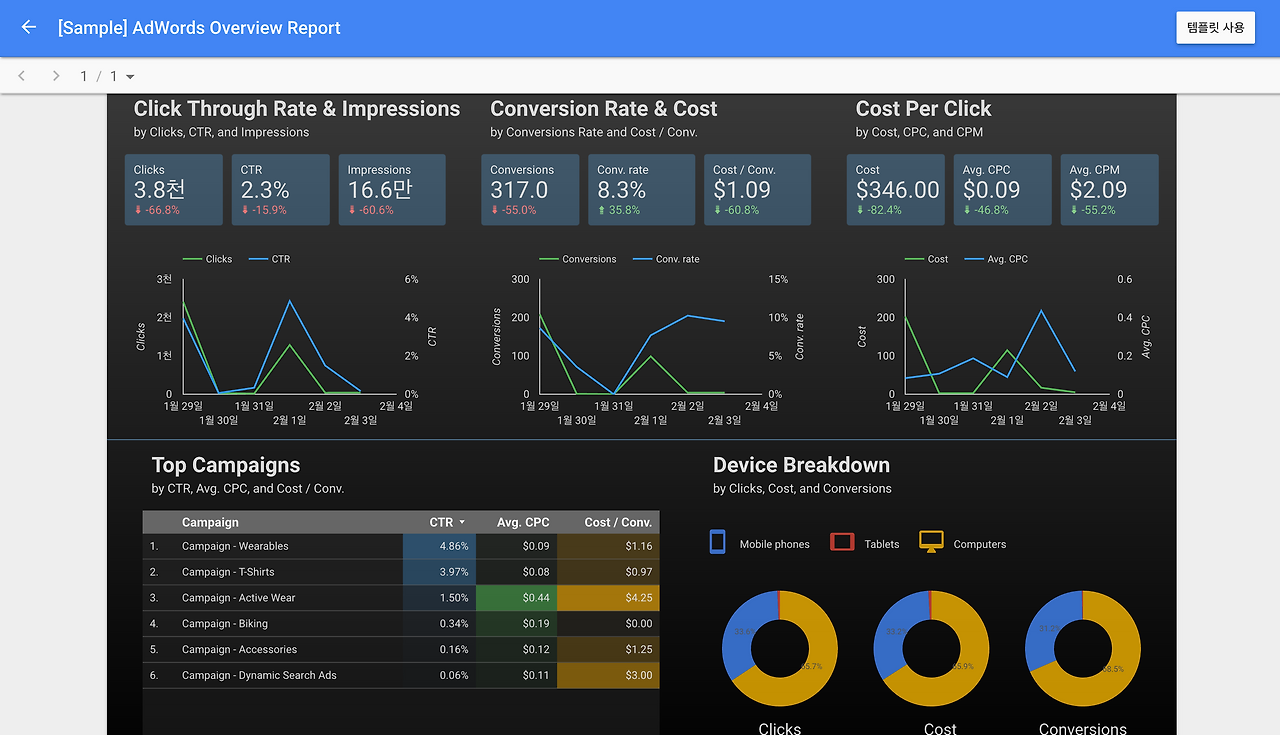The width and height of the screenshot is (1280, 735).
Task: Click the Cost donut chart
Action: tap(931, 648)
